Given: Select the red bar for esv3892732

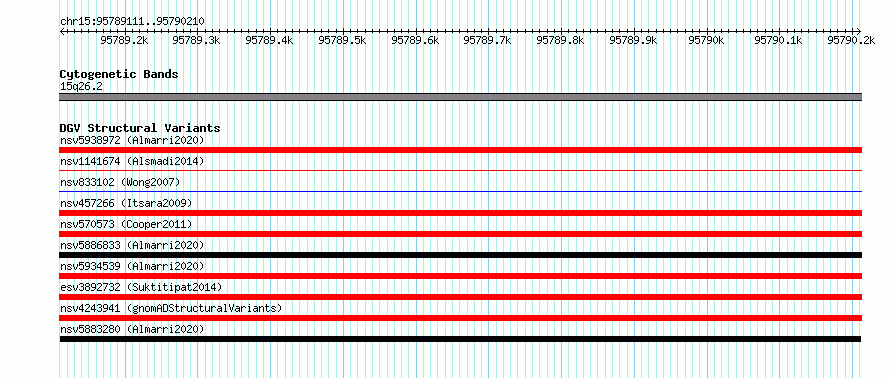Looking at the screenshot, I should (461, 297).
